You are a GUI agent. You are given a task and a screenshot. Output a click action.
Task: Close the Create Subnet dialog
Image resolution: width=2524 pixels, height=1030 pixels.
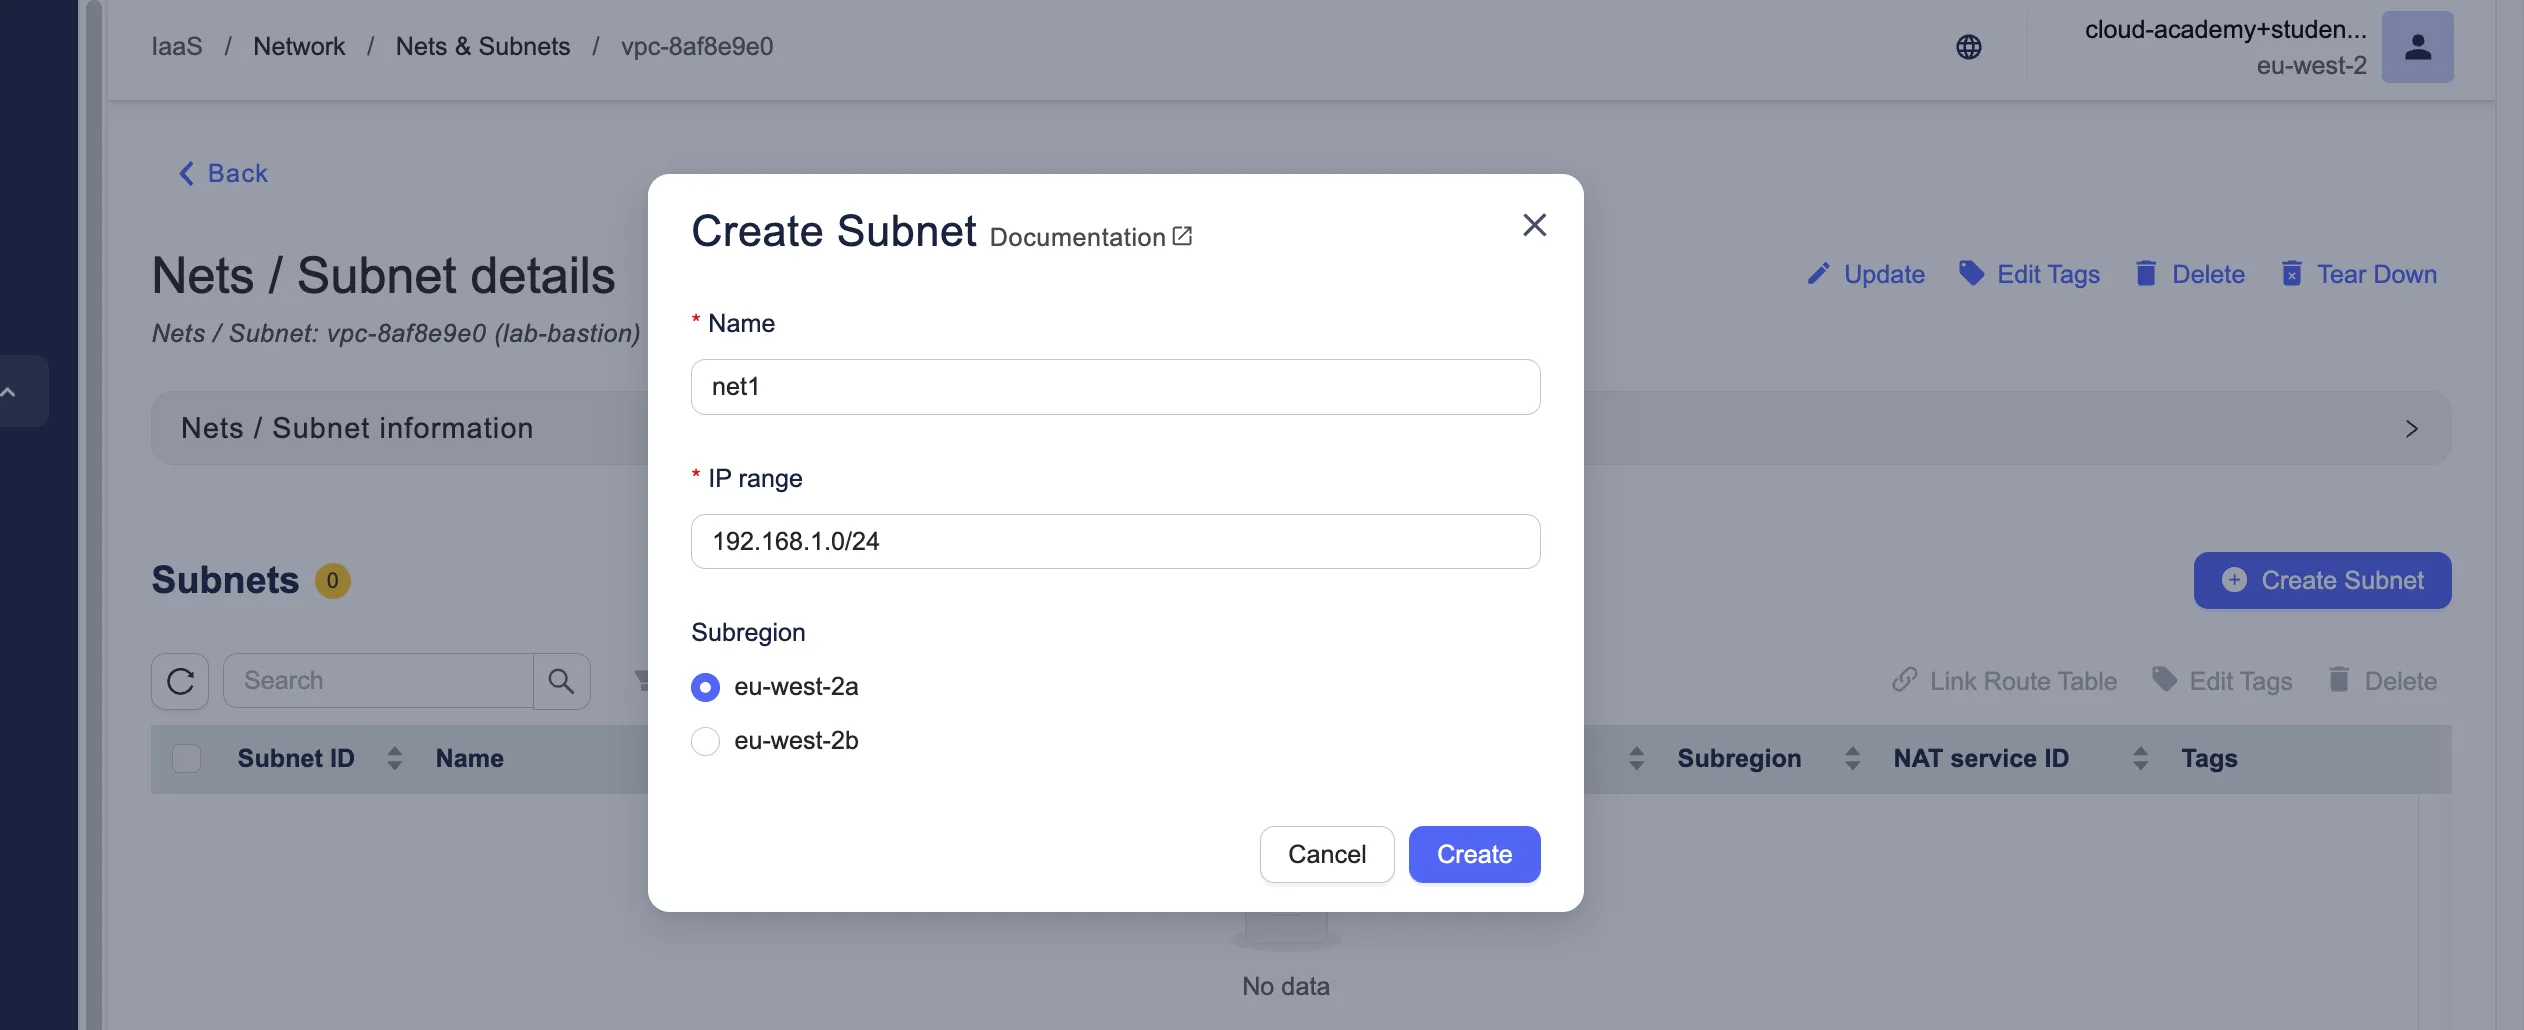click(x=1534, y=225)
